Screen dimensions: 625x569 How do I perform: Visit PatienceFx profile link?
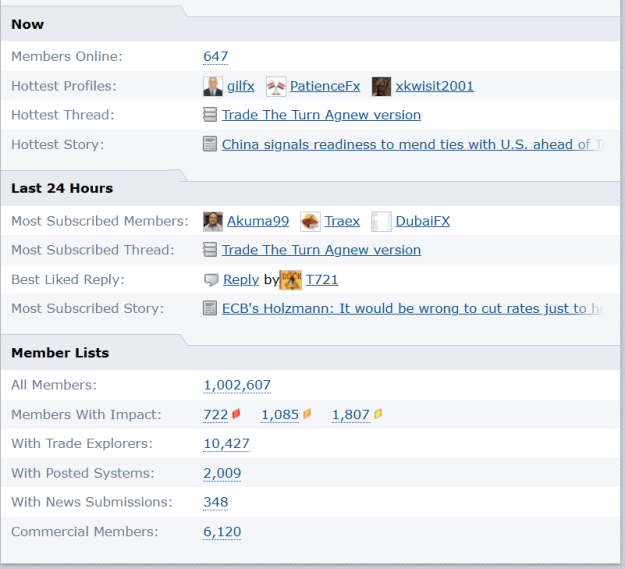tap(325, 86)
